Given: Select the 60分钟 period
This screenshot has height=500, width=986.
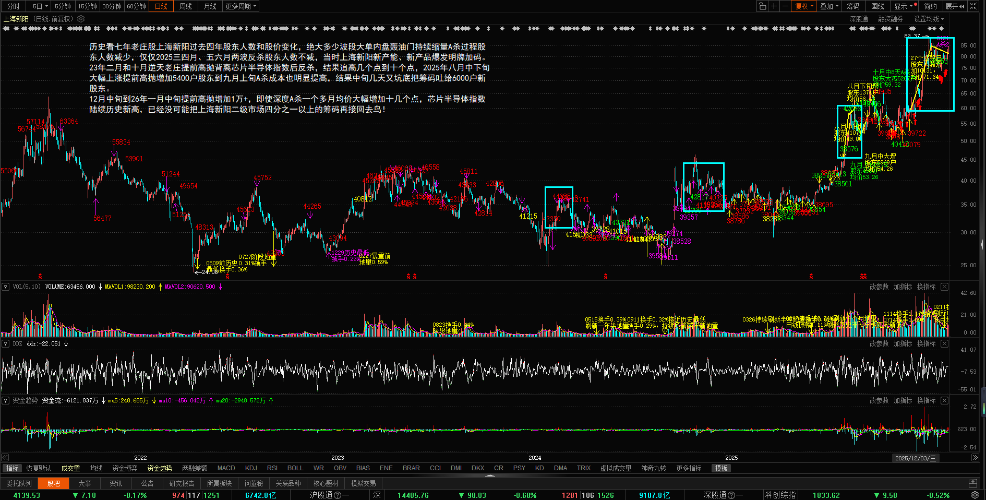Looking at the screenshot, I should pyautogui.click(x=136, y=6).
